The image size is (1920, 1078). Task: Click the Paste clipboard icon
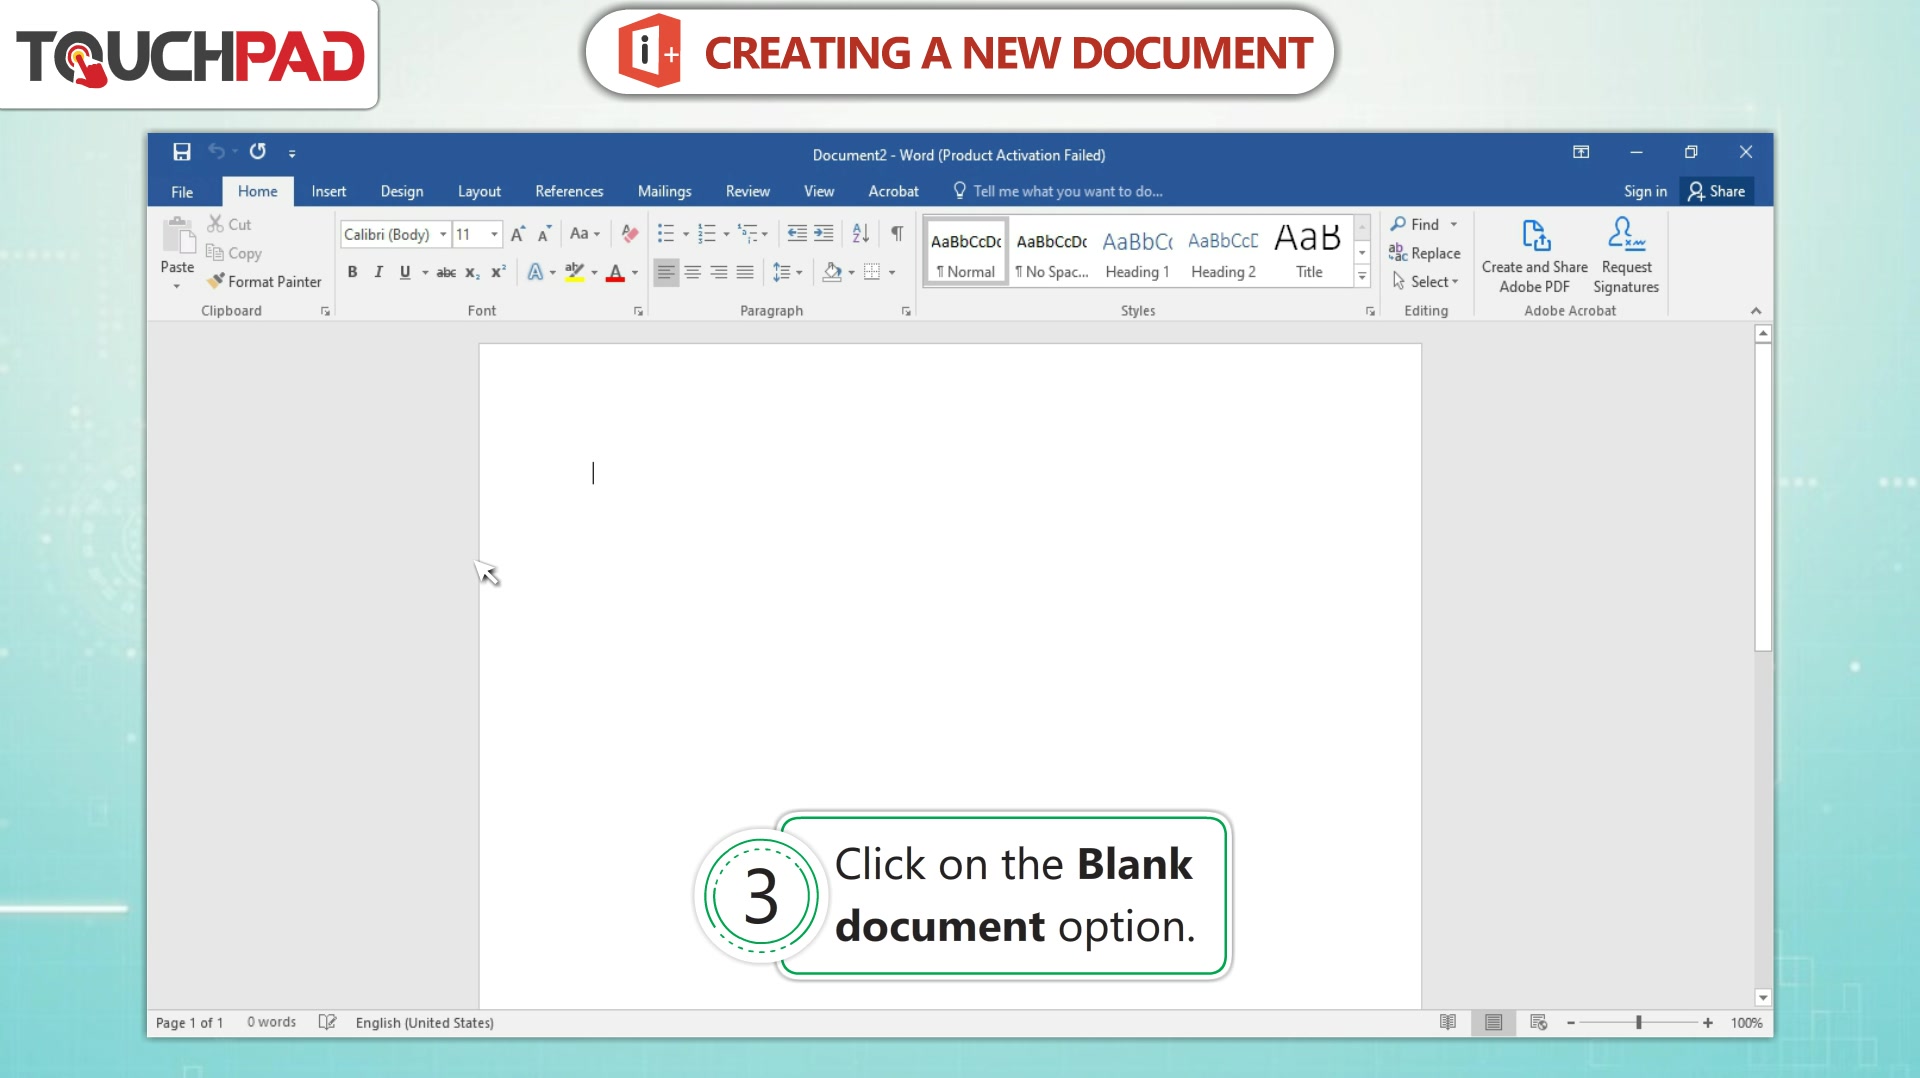point(178,236)
